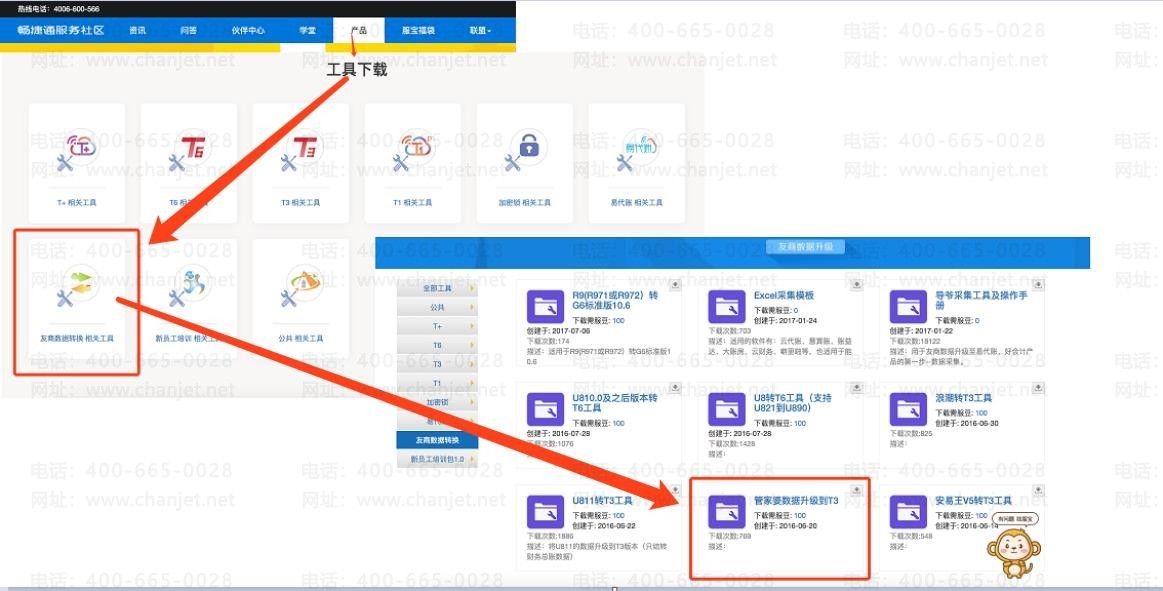
Task: Click the download icon on the R9转G6标准版10.6 card
Action: pos(675,285)
